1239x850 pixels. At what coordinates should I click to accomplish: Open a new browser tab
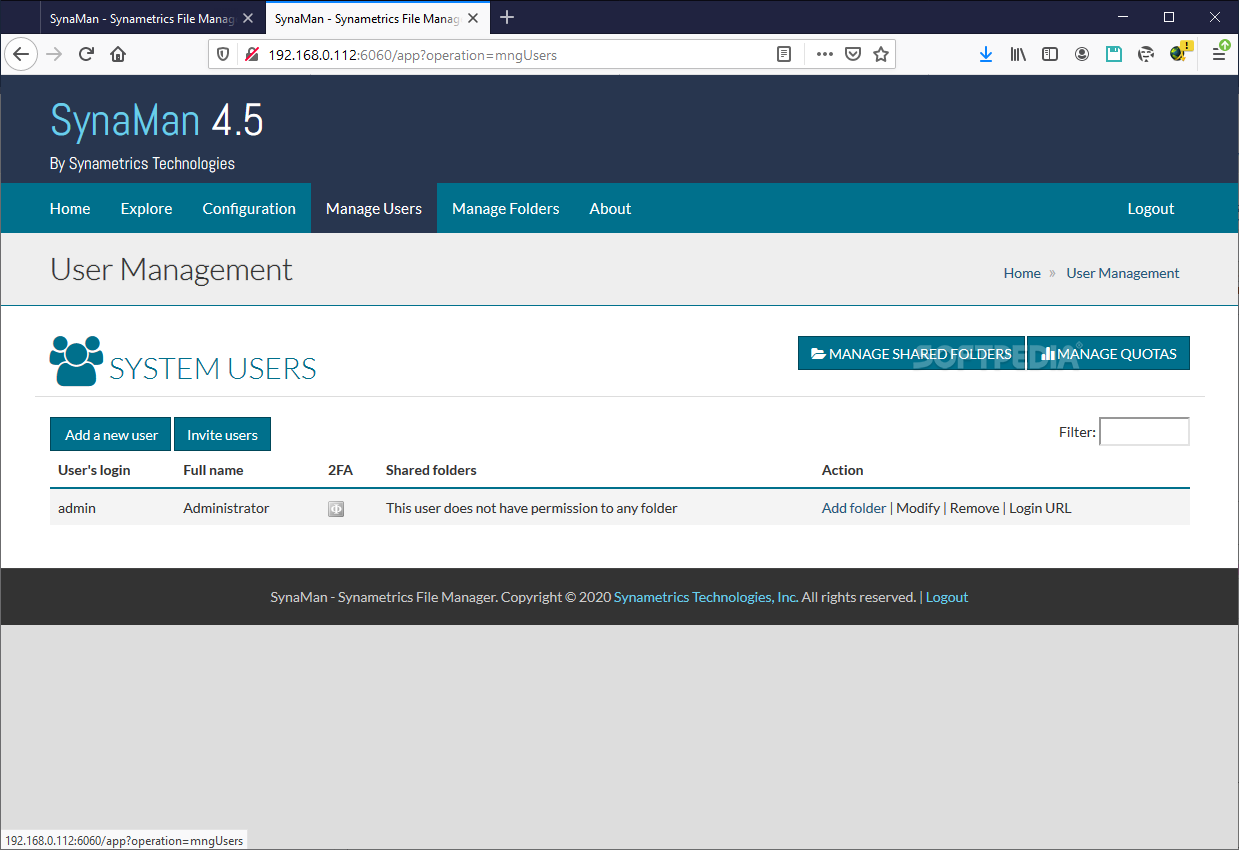[507, 17]
